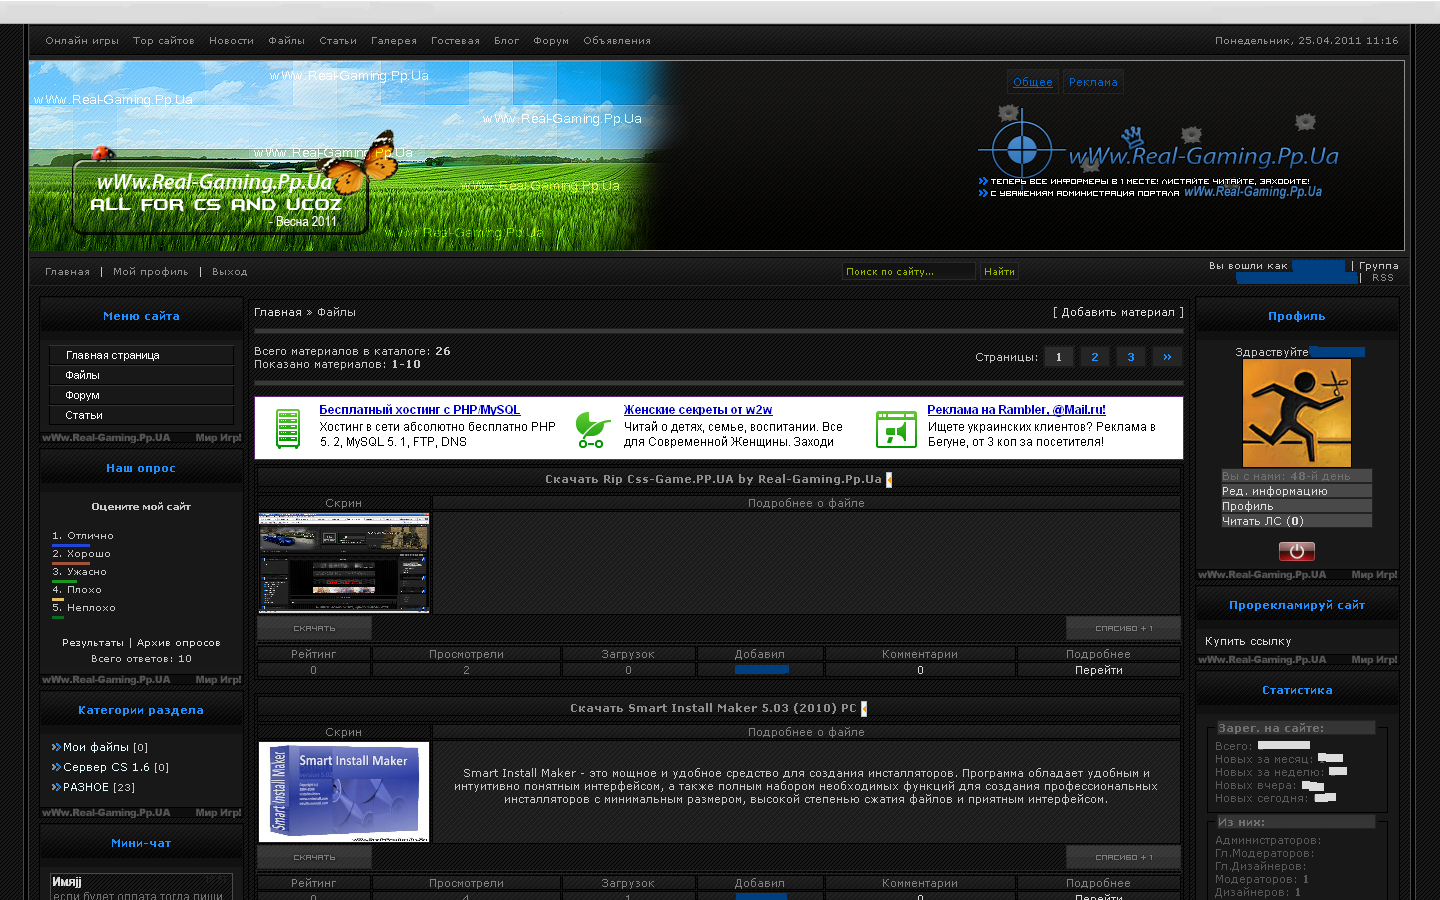The height and width of the screenshot is (900, 1440).
Task: Click the Выход link
Action: coord(229,272)
